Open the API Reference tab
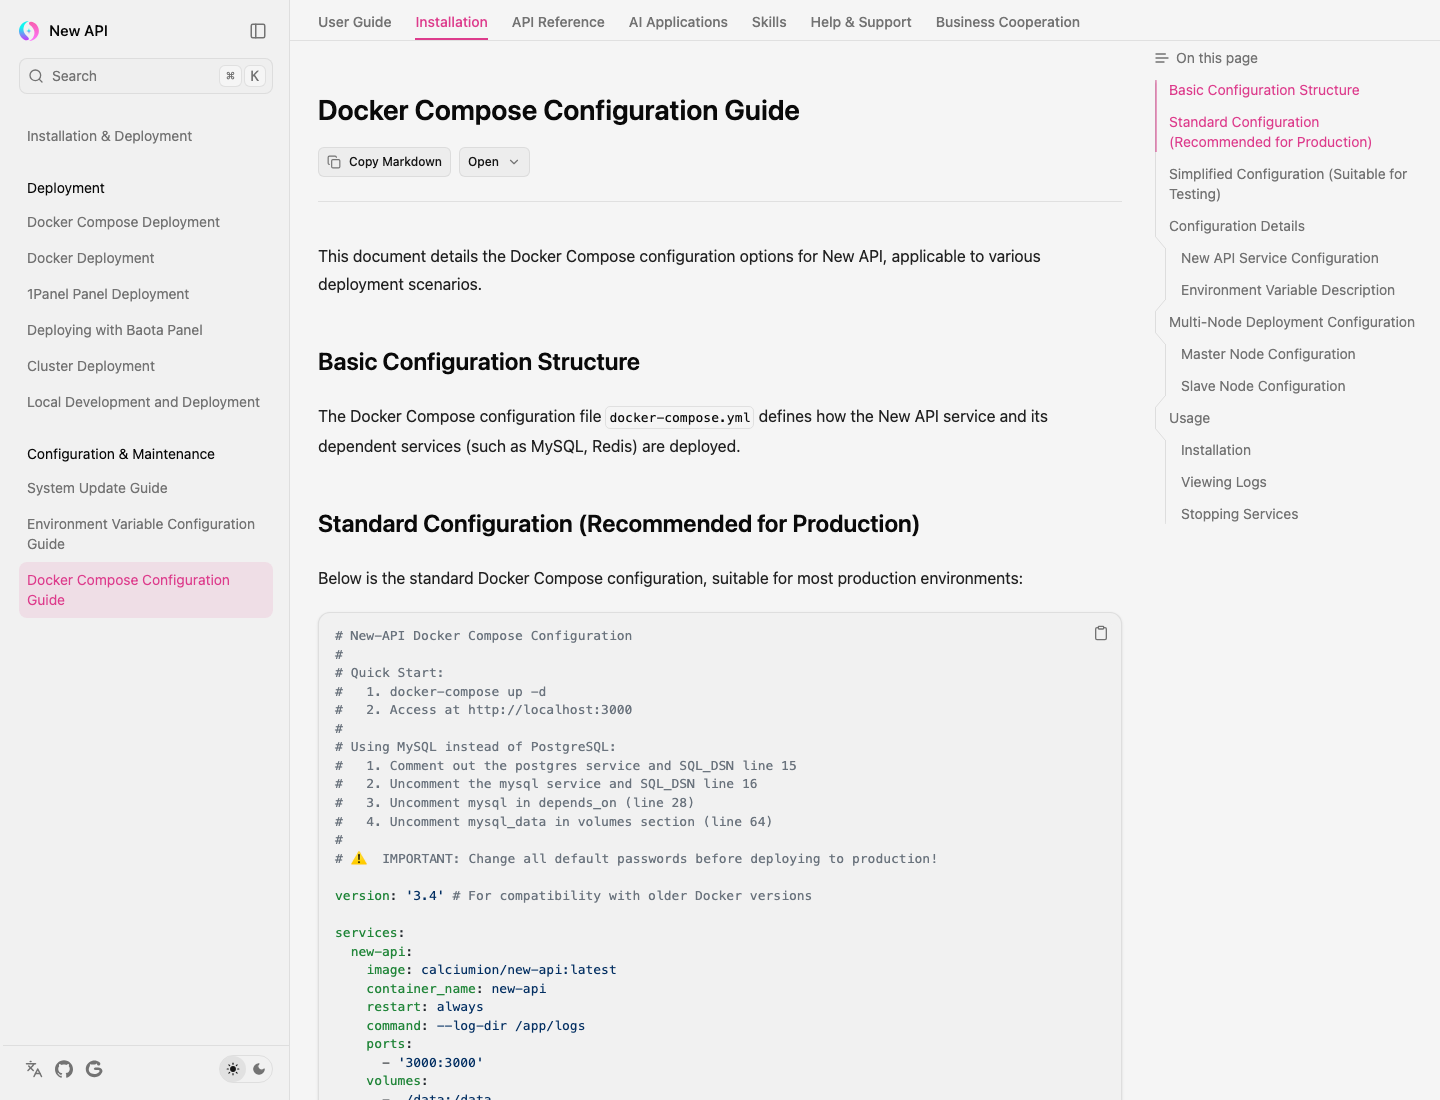Image resolution: width=1440 pixels, height=1100 pixels. pos(558,22)
